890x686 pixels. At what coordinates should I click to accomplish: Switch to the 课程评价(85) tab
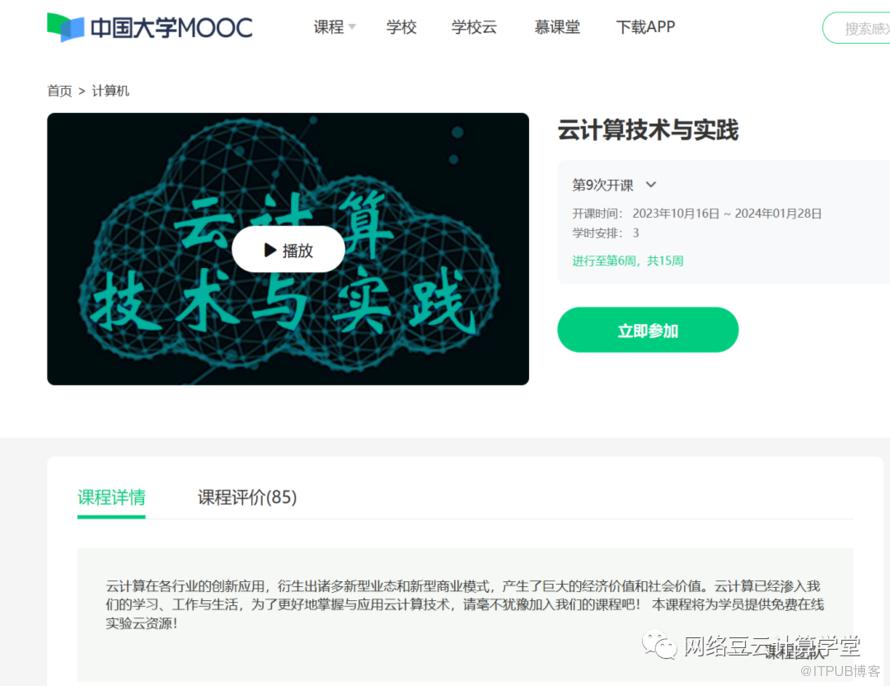pos(247,498)
